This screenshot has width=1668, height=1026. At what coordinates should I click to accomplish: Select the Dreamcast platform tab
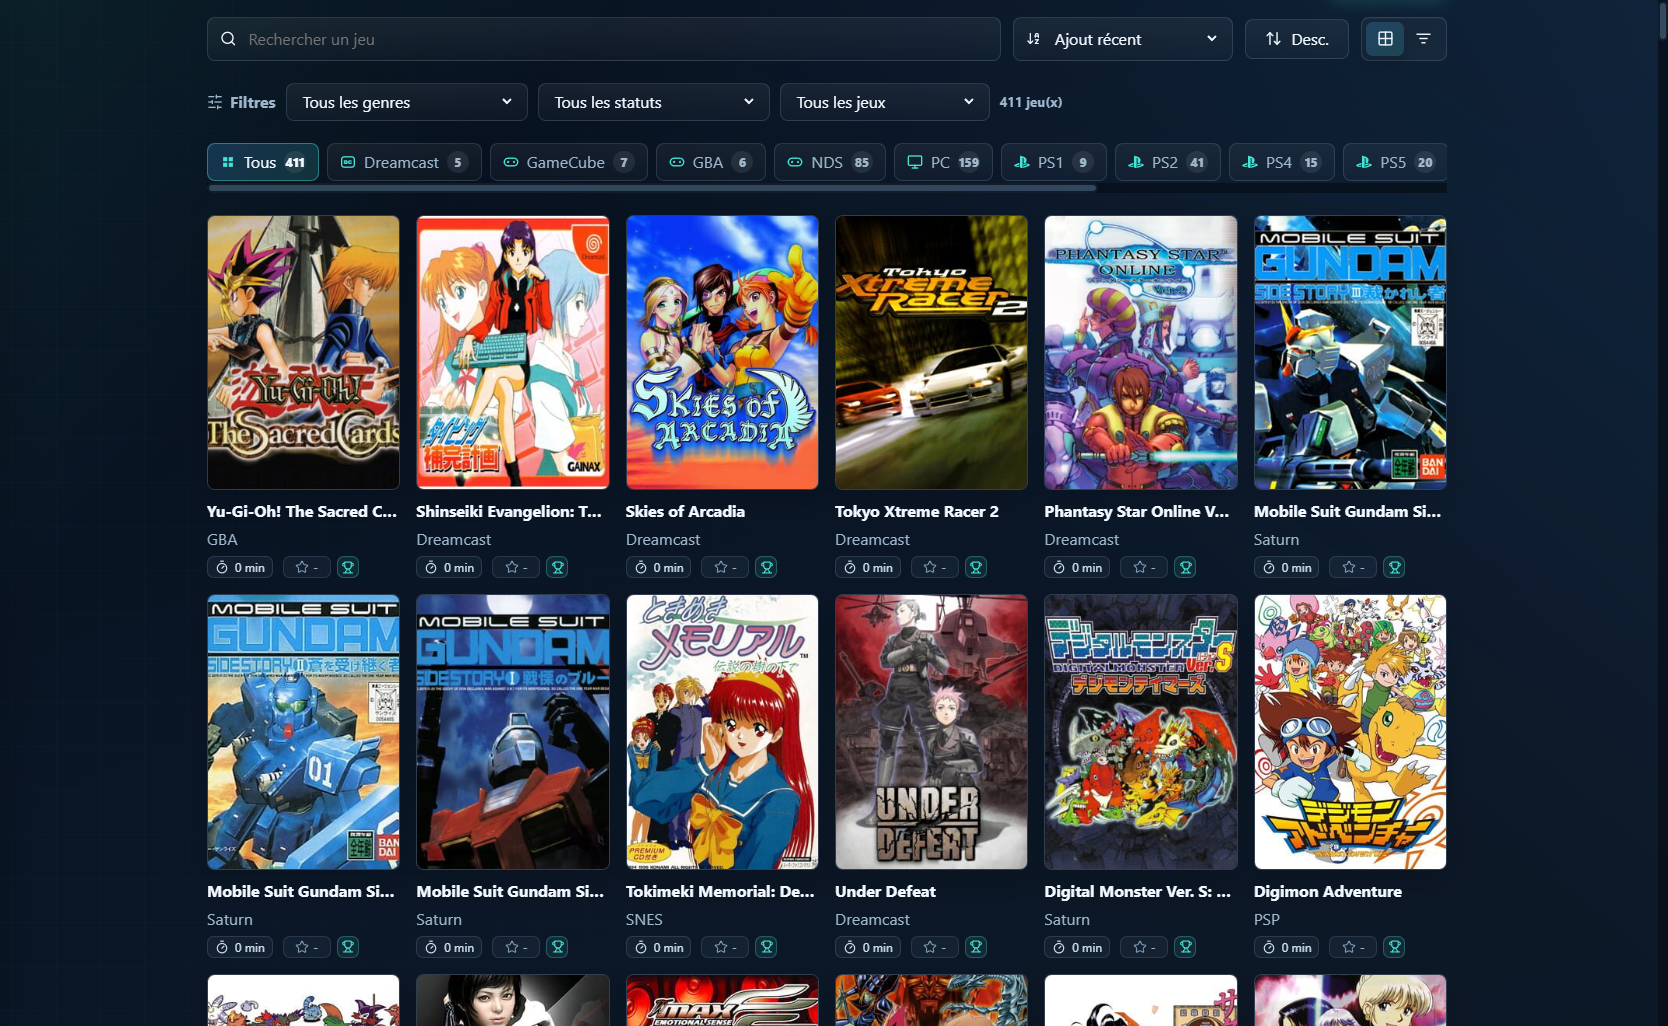pos(404,162)
